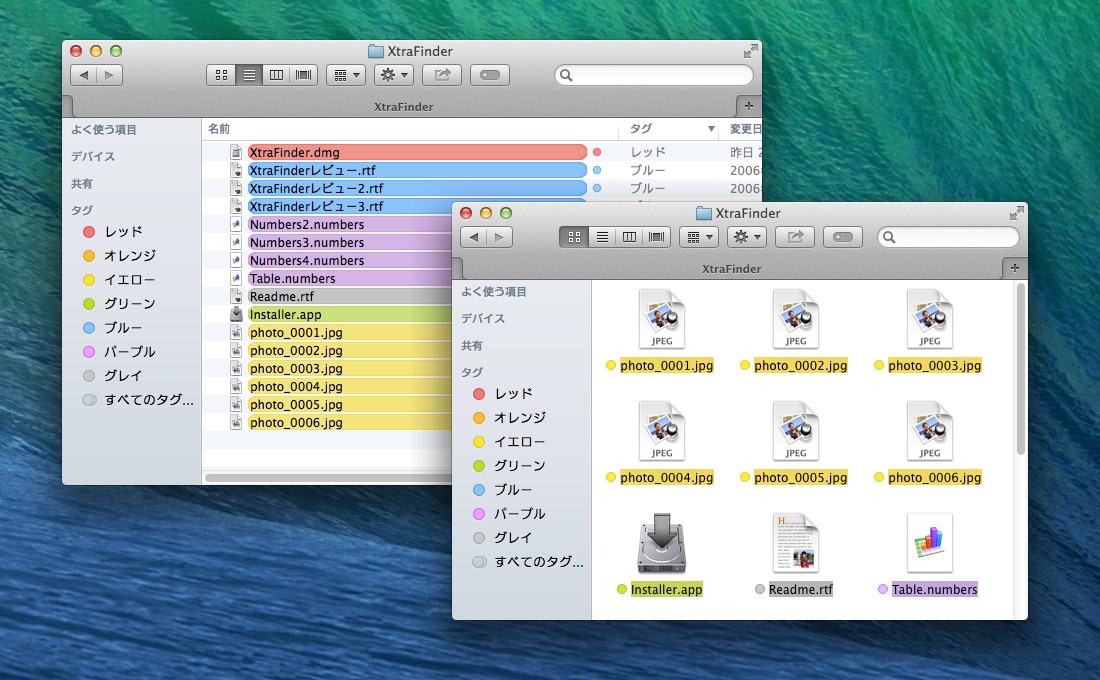The width and height of the screenshot is (1100, 680).
Task: Click the search field in front window
Action: 948,237
